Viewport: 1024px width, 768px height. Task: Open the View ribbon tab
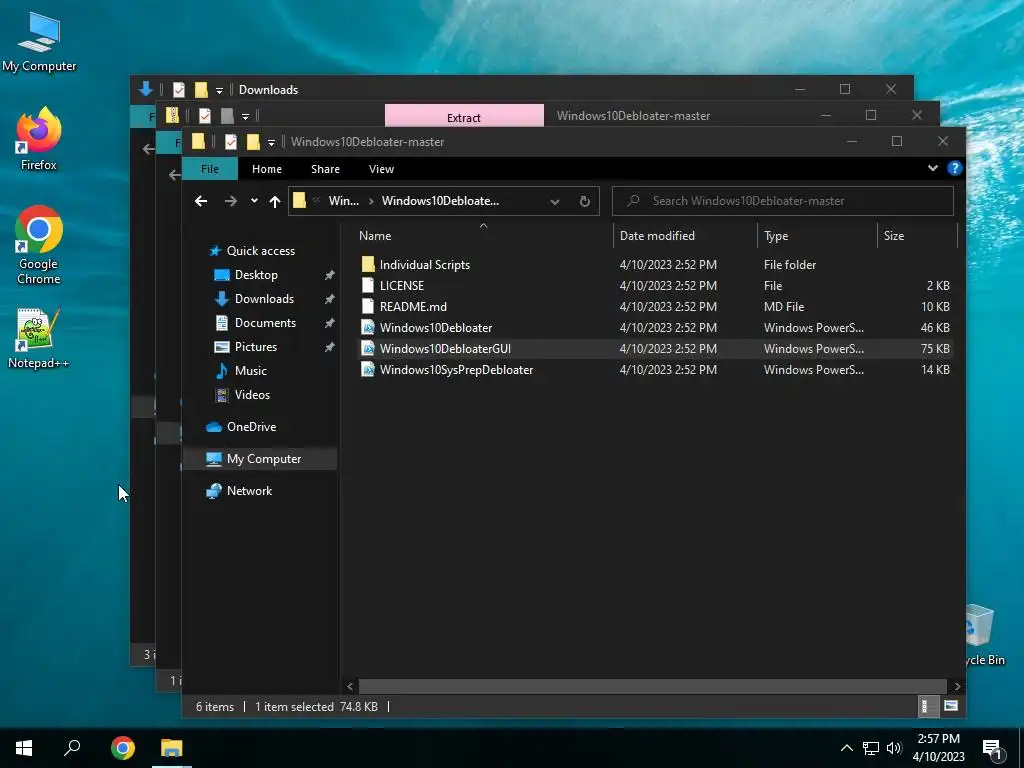coord(381,169)
